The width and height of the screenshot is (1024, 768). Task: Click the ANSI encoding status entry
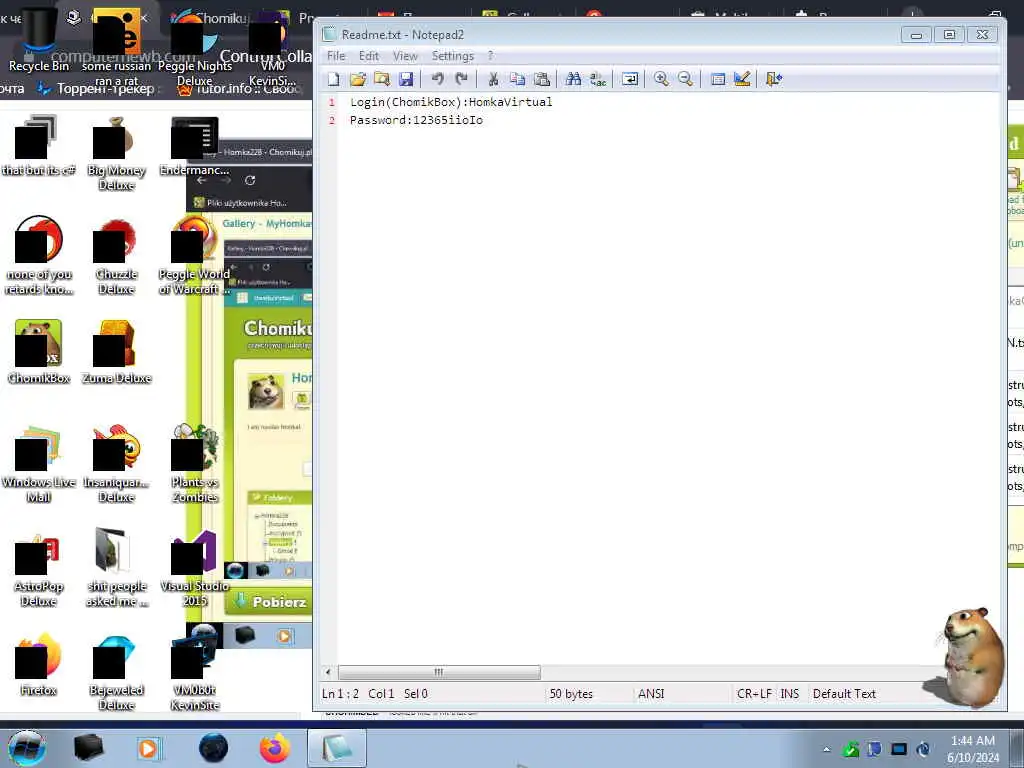point(650,694)
